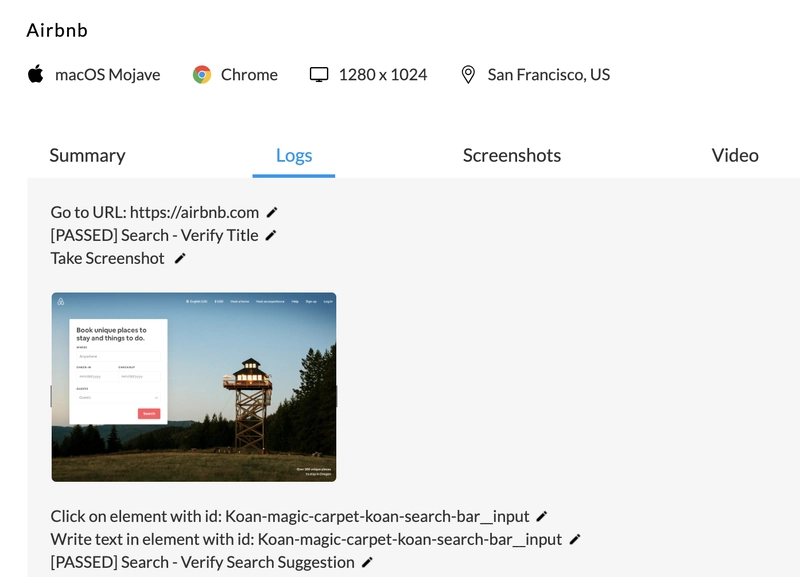Edit the Take Screenshot step
Screen dimensions: 800x577
(x=180, y=259)
